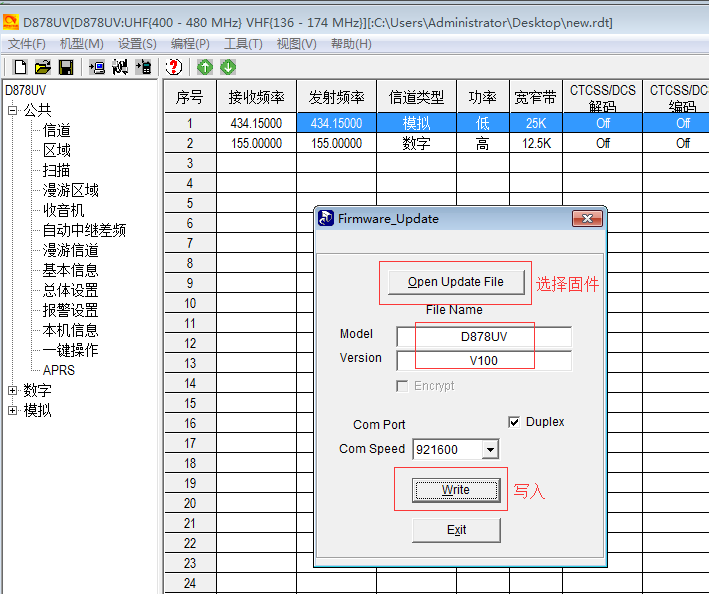
Task: Click the Open folder toolbar icon
Action: coord(42,67)
